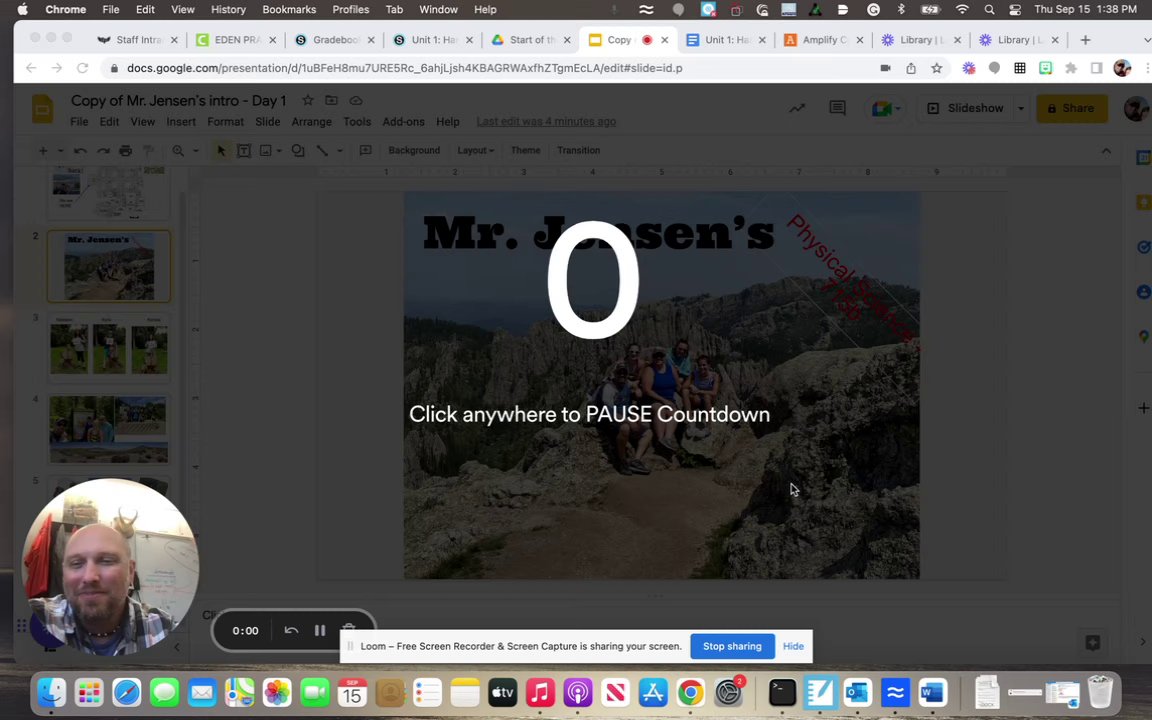Image resolution: width=1152 pixels, height=720 pixels.
Task: Open the Apple menu
Action: point(22,10)
